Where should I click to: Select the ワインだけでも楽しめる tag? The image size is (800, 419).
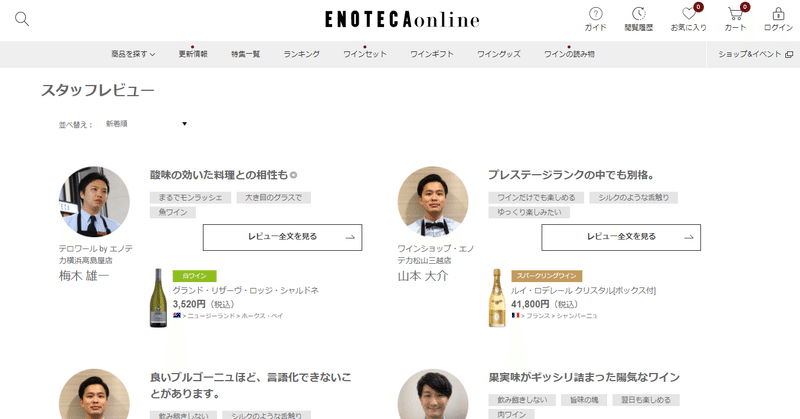536,198
